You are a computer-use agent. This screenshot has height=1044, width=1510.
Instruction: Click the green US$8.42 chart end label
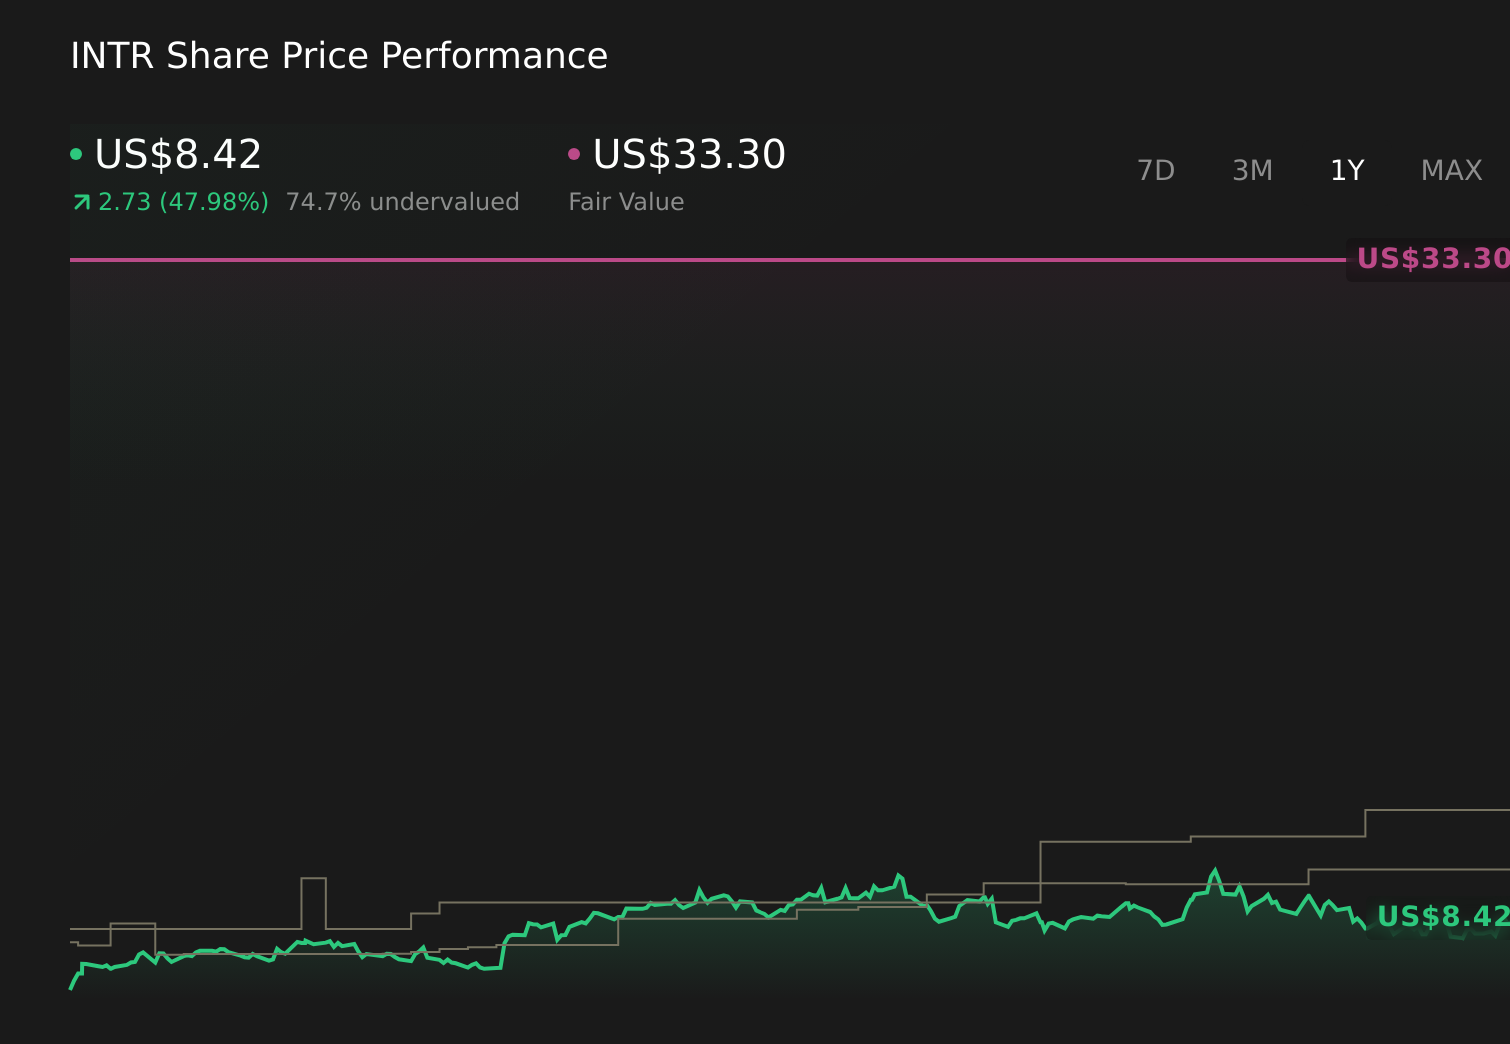pos(1441,917)
